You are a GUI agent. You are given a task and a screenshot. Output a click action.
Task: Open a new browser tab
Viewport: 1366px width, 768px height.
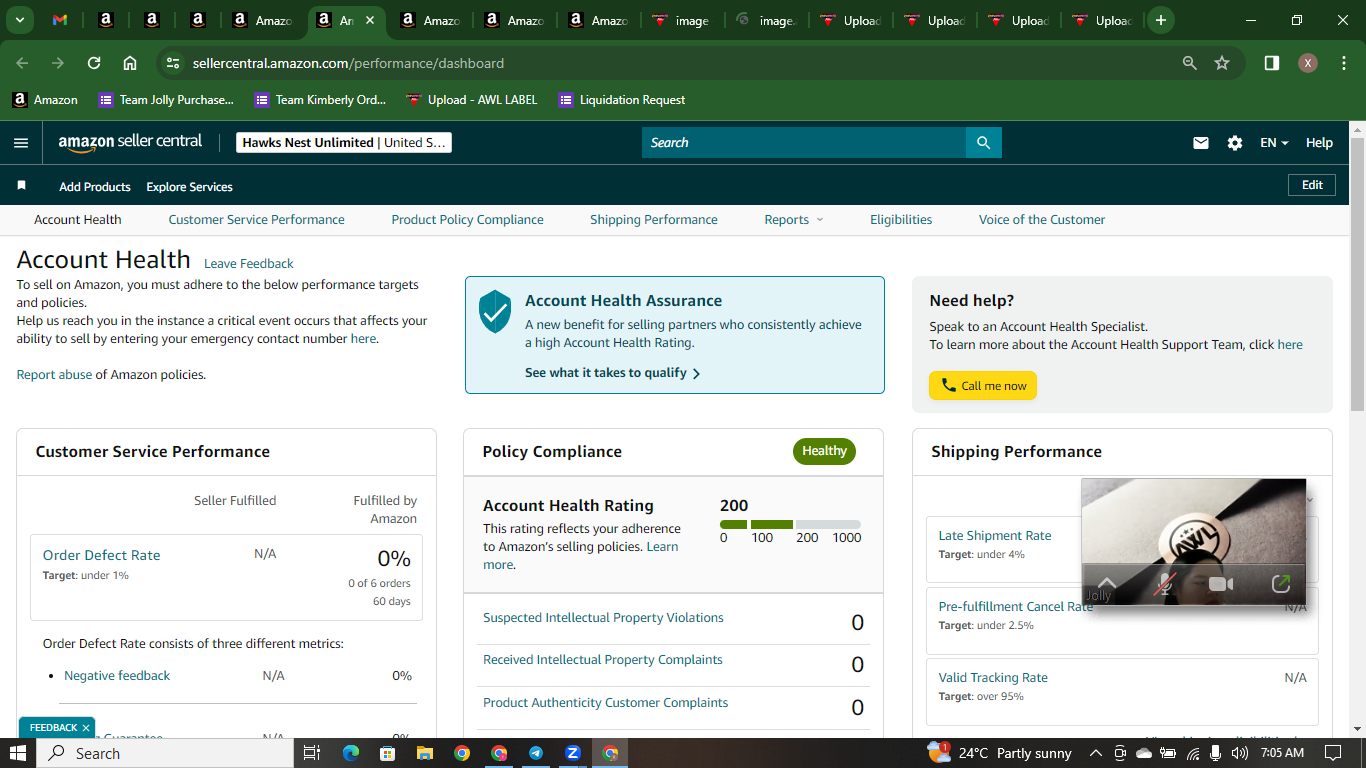coord(1160,20)
